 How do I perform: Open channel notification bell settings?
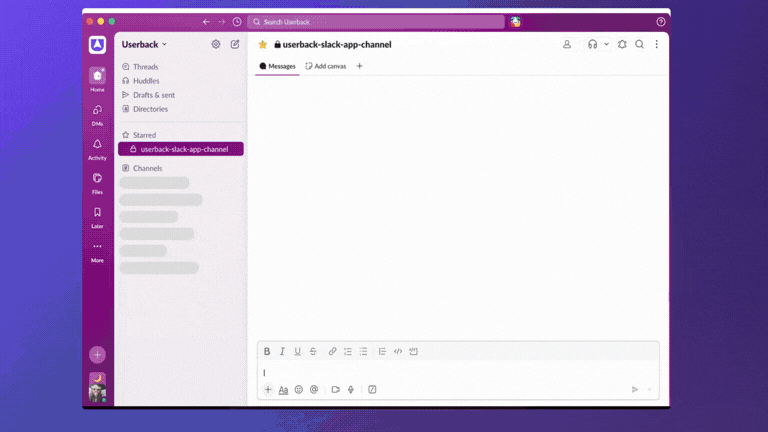click(622, 44)
